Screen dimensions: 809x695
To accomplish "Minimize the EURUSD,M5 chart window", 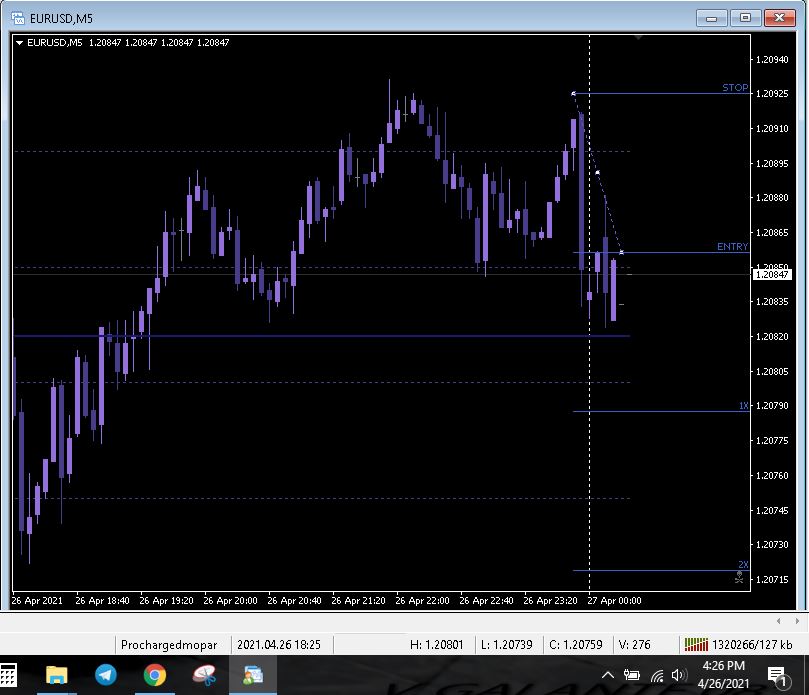I will (x=711, y=19).
